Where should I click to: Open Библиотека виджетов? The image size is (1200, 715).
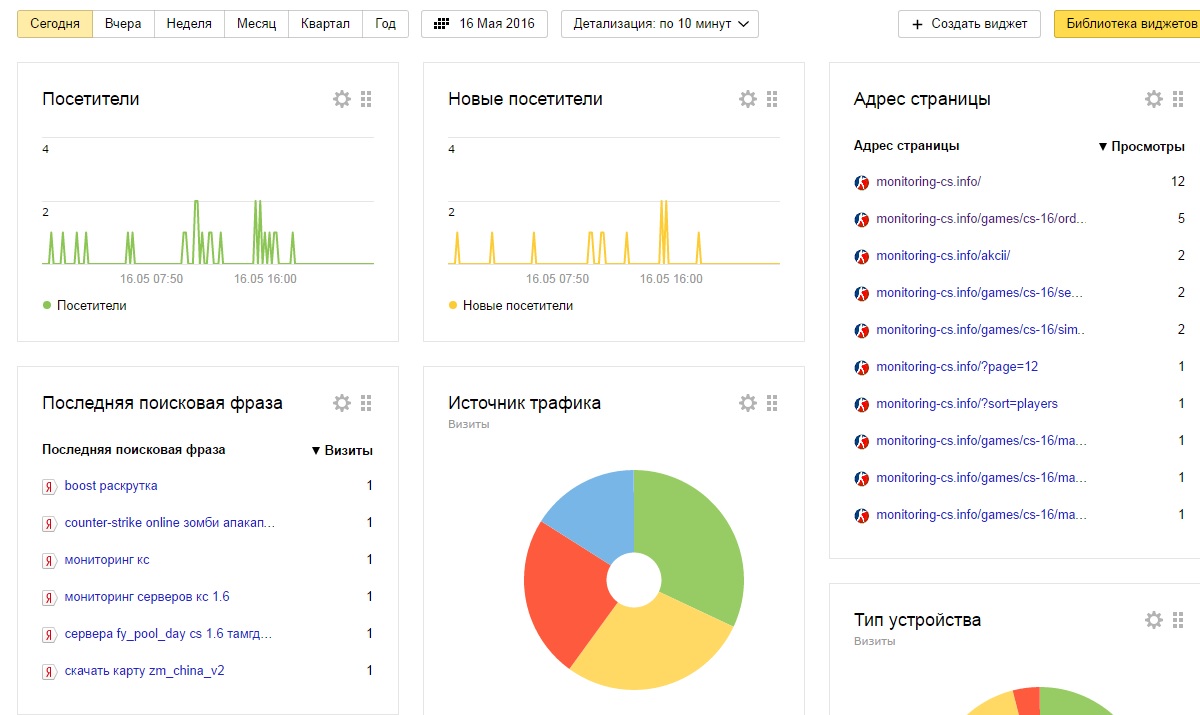click(1127, 24)
